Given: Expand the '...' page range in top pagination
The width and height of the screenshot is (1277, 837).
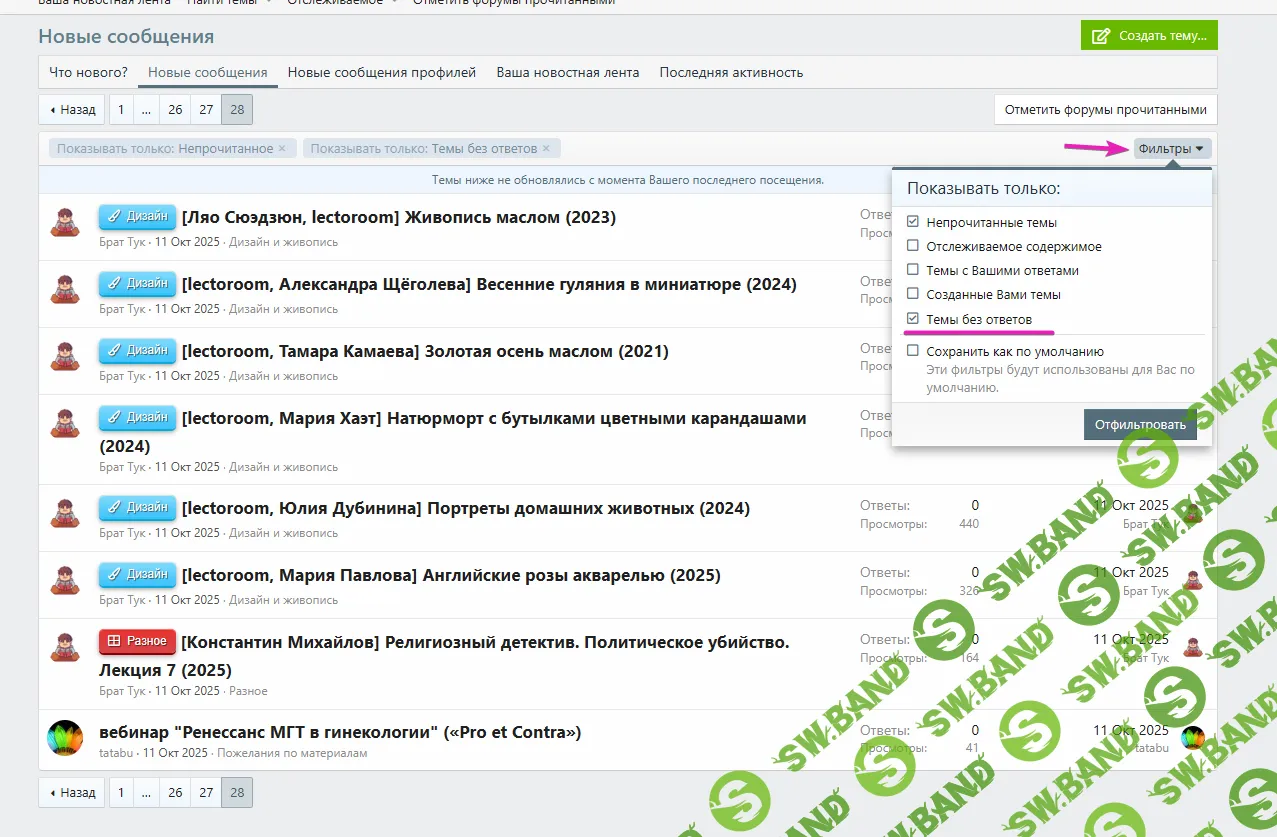Looking at the screenshot, I should pos(146,110).
